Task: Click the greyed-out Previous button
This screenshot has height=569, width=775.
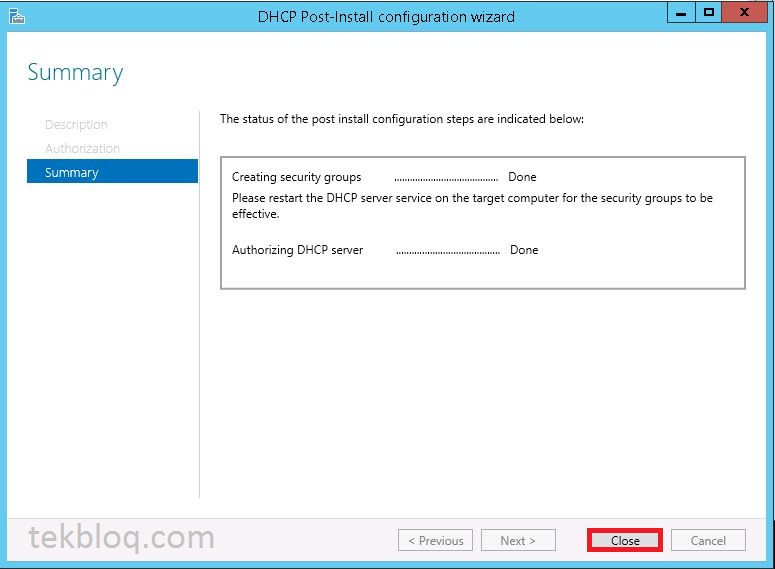Action: click(x=435, y=540)
